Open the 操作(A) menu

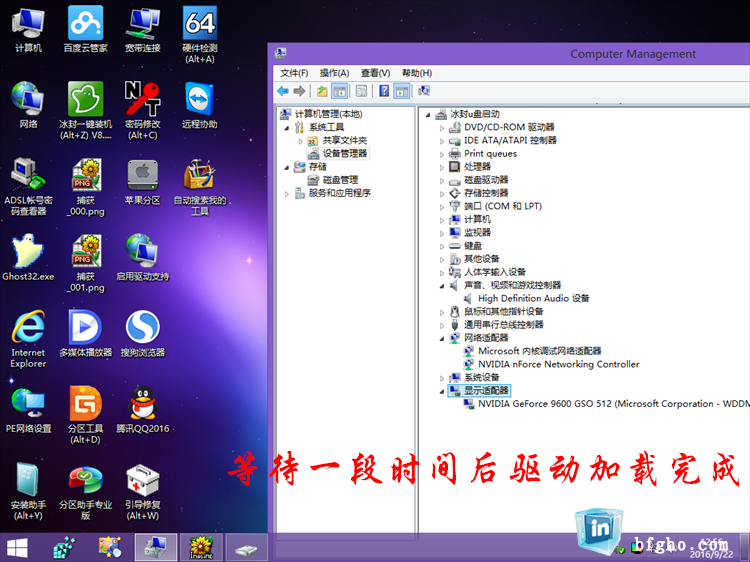(x=334, y=73)
